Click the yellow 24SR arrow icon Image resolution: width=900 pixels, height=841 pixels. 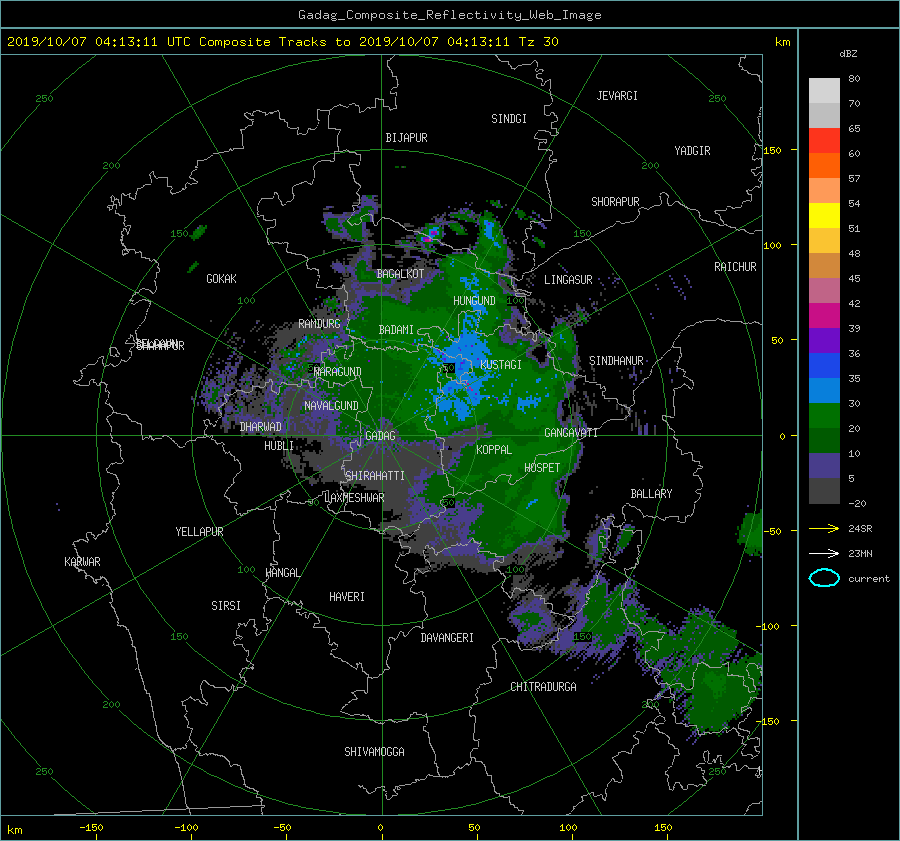824,528
